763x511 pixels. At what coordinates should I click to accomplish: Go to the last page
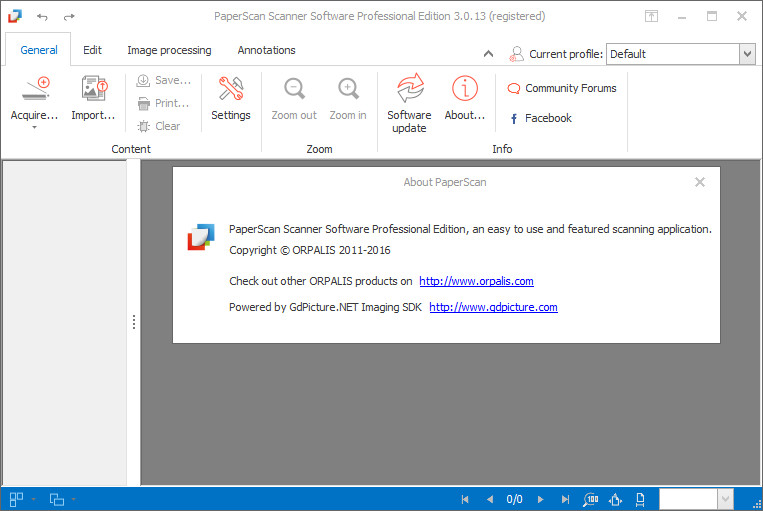565,499
